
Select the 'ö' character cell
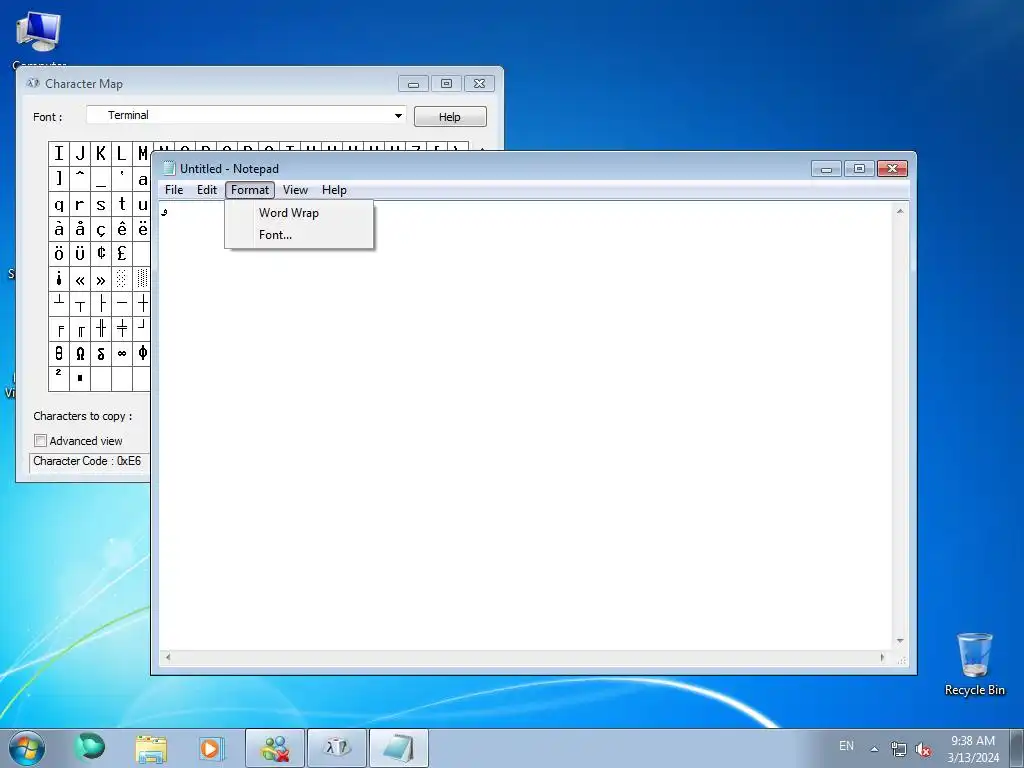[x=59, y=253]
